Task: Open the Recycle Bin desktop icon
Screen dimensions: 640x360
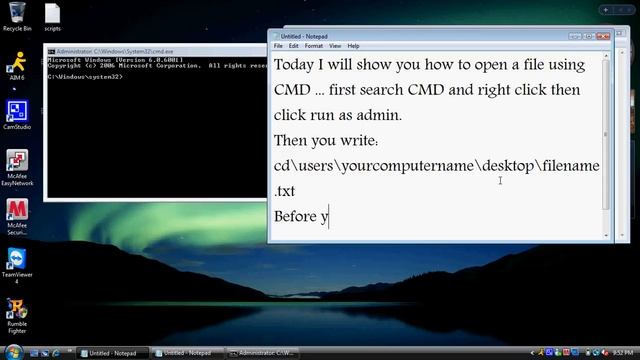Action: click(x=17, y=16)
